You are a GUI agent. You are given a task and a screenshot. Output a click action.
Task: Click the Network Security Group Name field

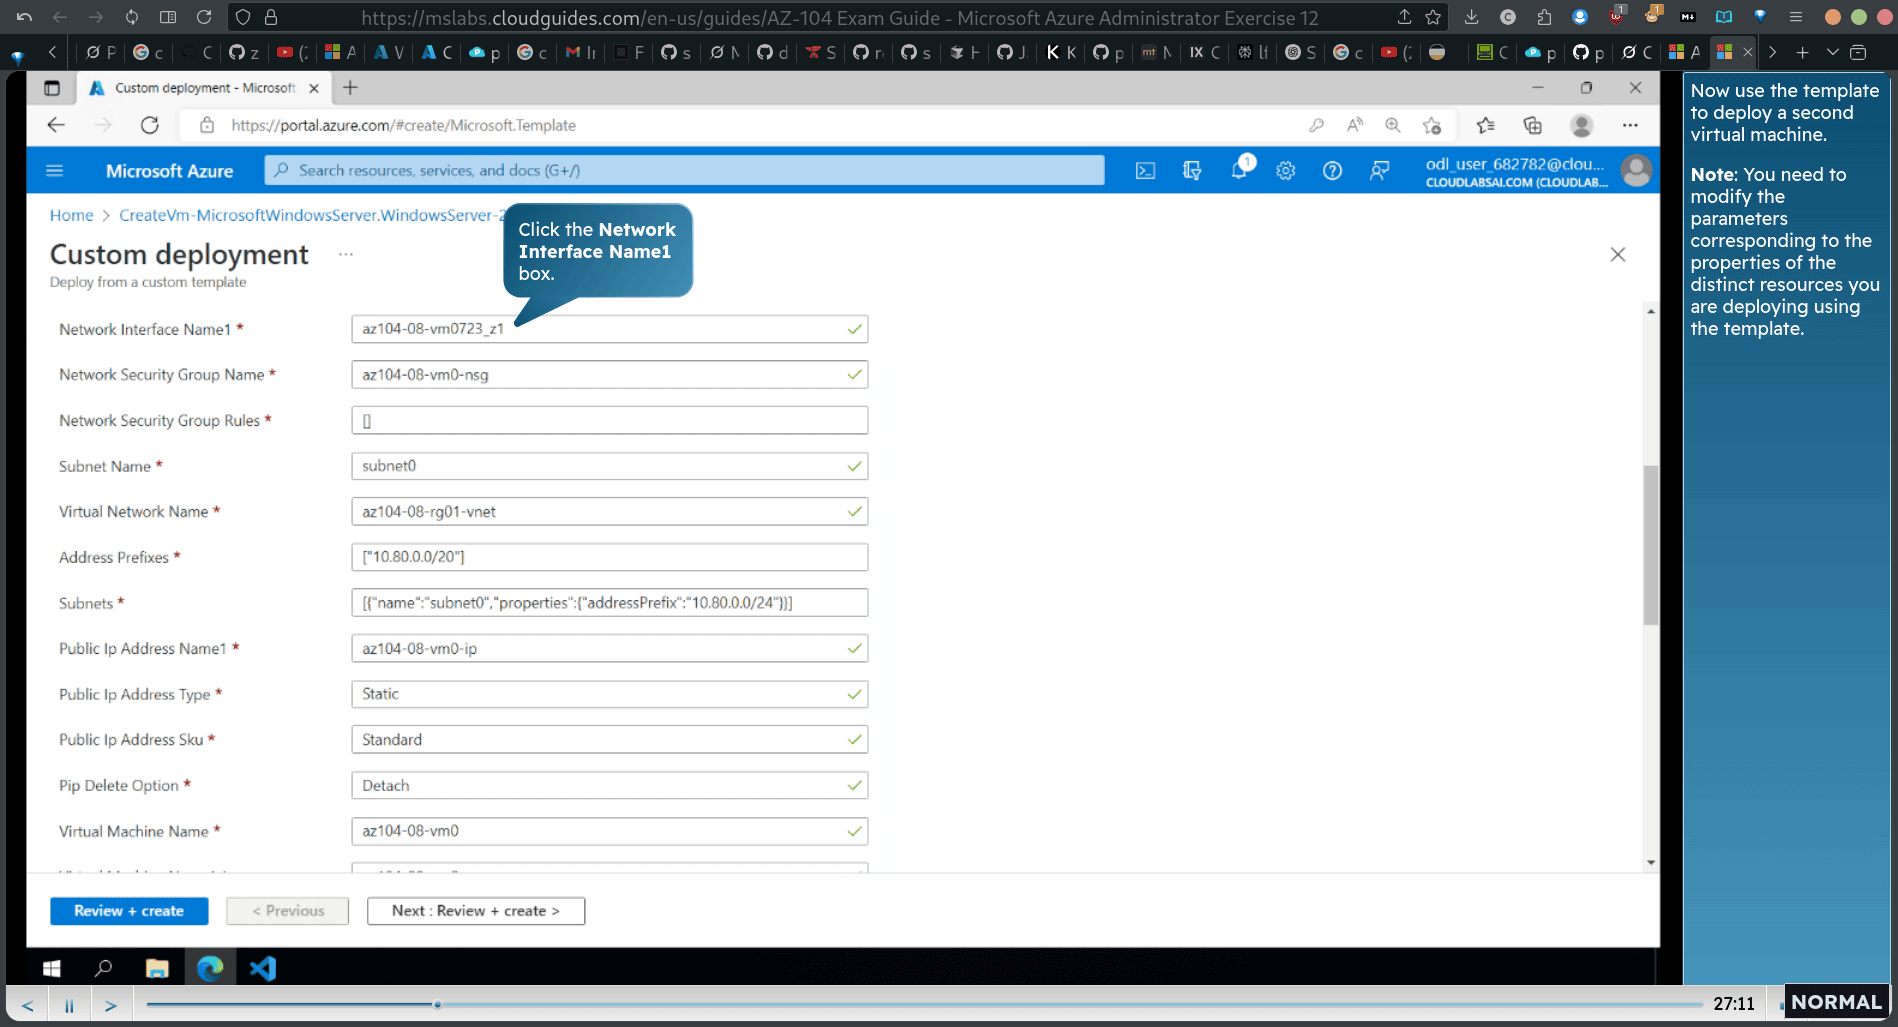click(609, 375)
